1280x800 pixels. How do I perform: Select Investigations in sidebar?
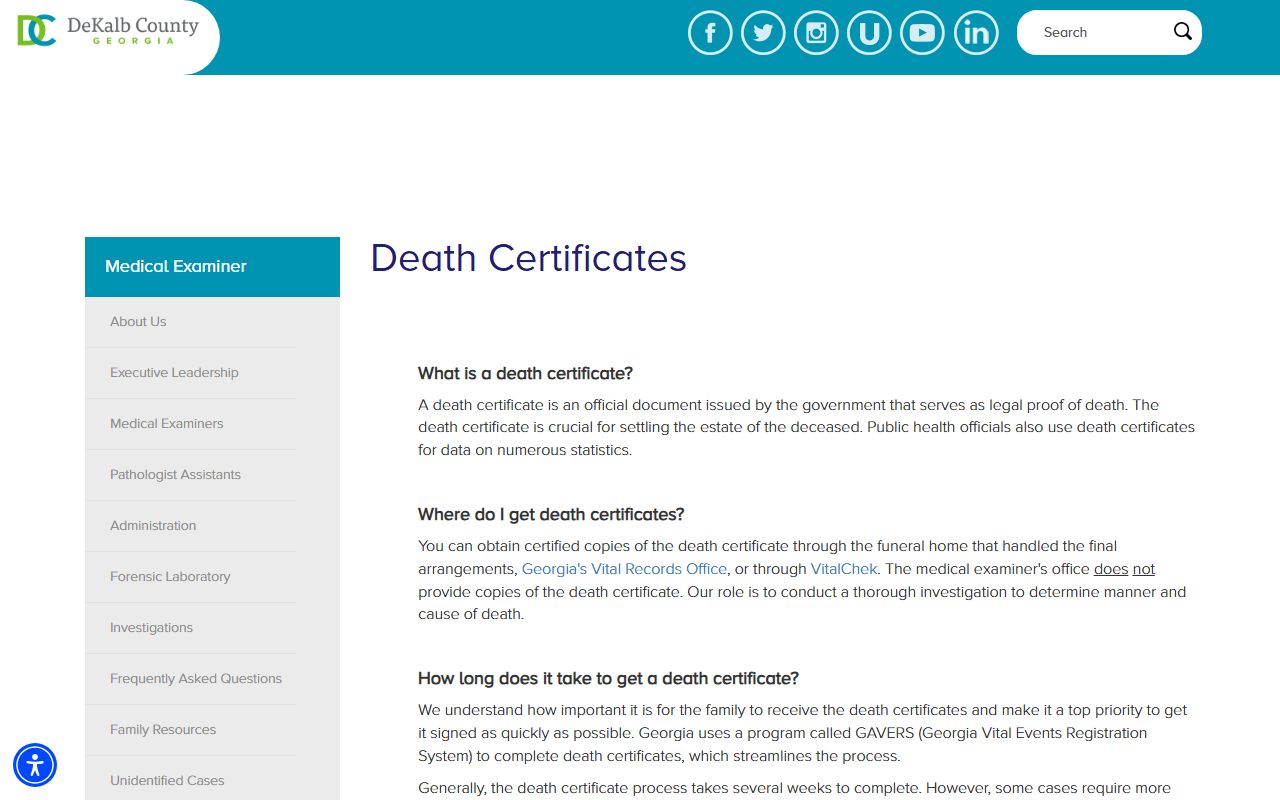click(x=151, y=628)
